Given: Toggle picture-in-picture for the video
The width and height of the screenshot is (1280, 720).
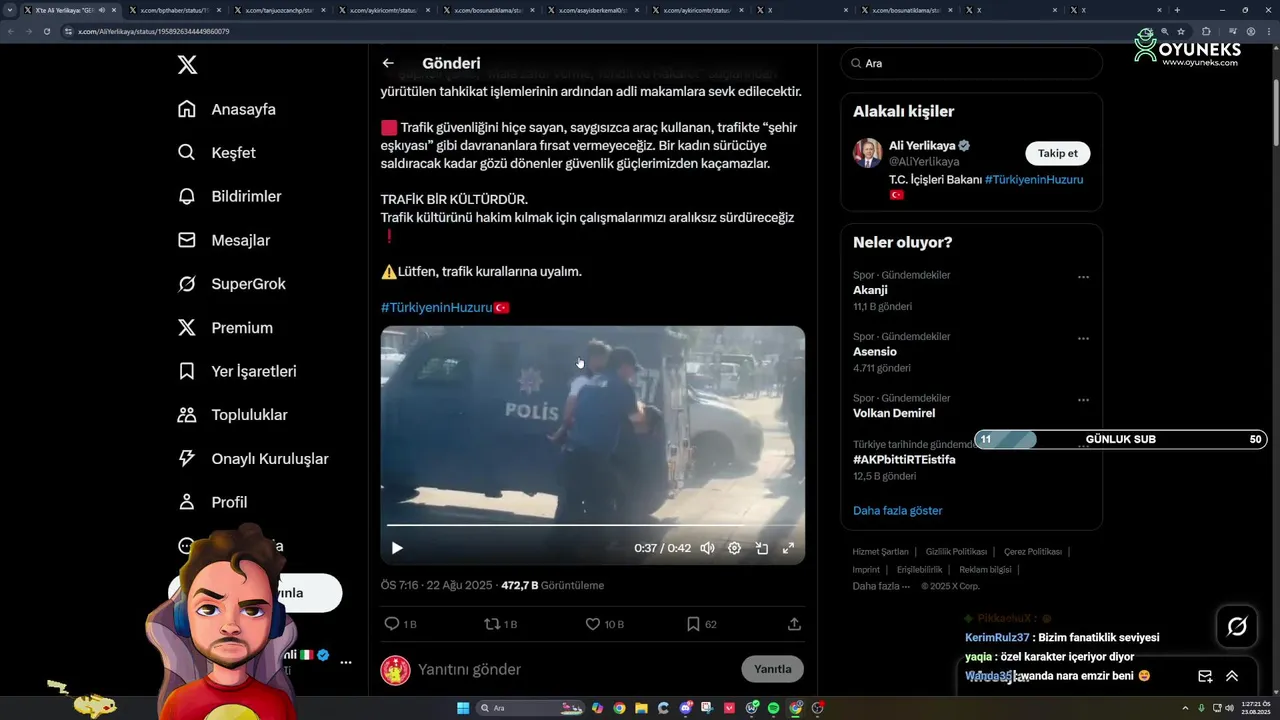Looking at the screenshot, I should pos(761,548).
